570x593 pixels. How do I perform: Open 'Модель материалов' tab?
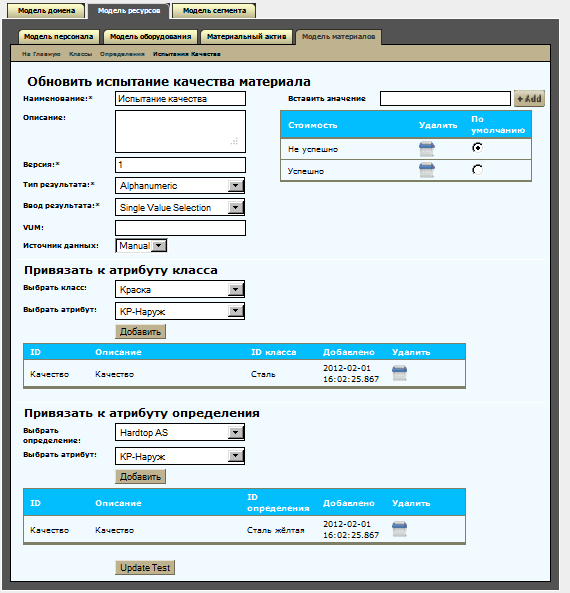tap(339, 37)
